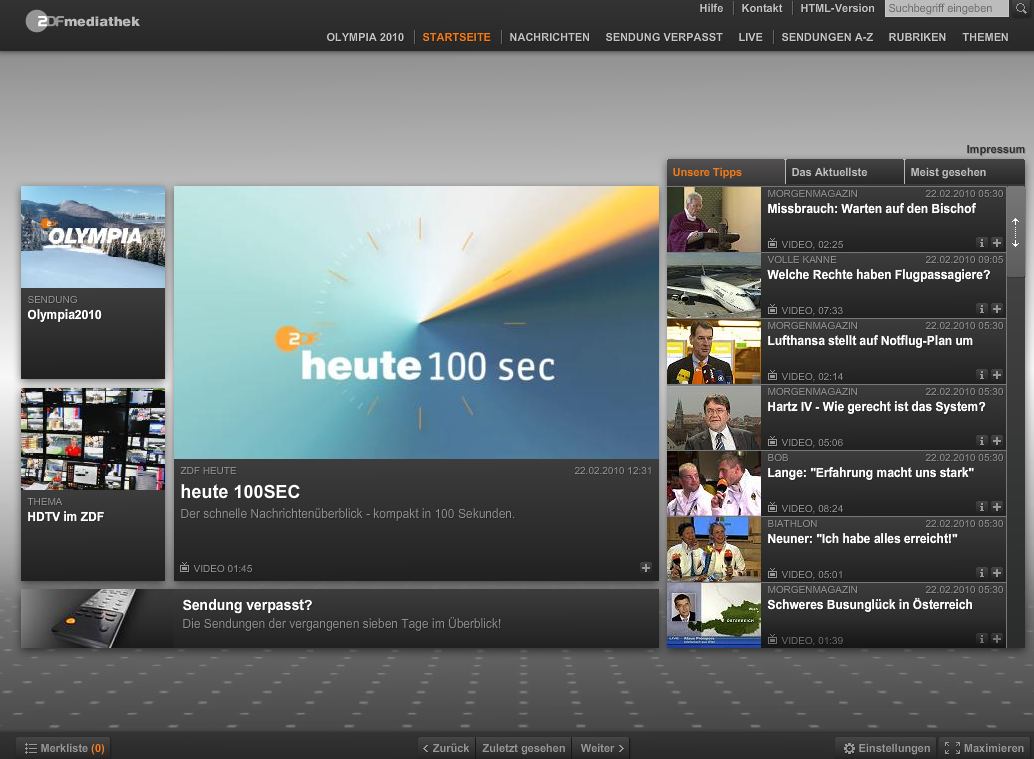The height and width of the screenshot is (759, 1034).
Task: Show info for Missbrauch bishop video
Action: tap(982, 243)
